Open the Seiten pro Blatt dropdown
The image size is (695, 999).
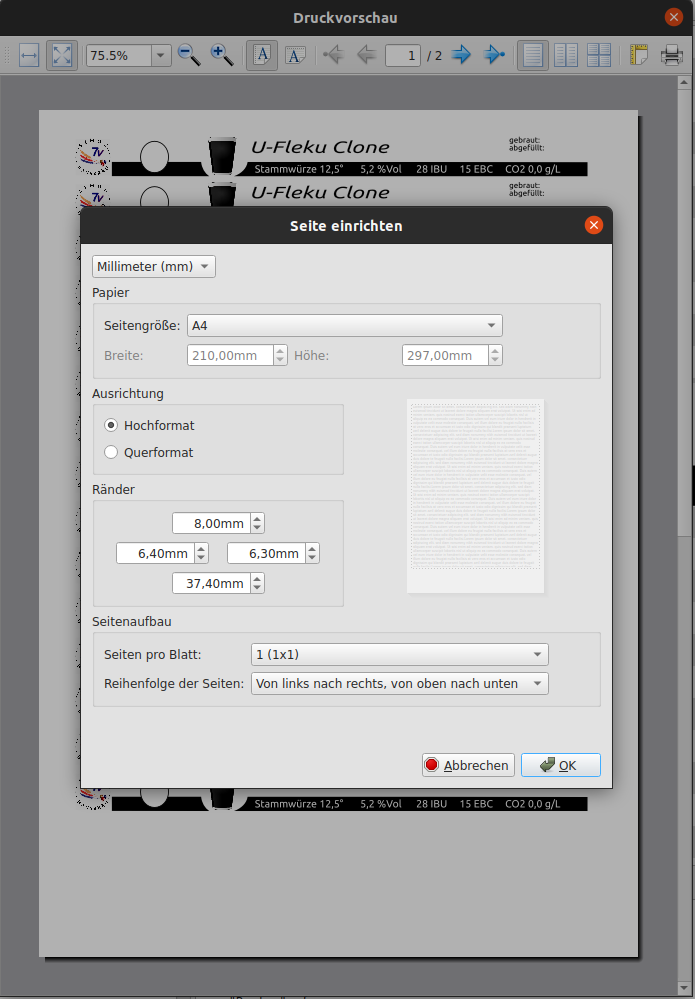399,655
